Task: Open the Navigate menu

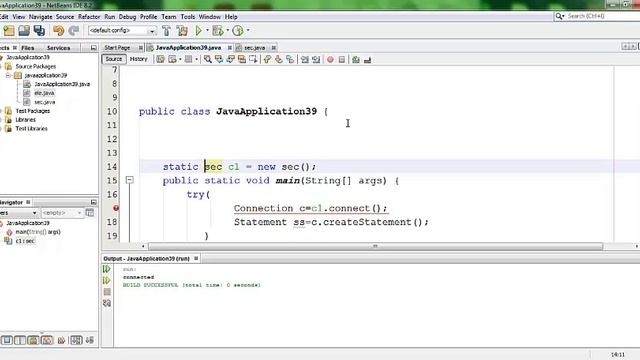Action: pos(40,17)
